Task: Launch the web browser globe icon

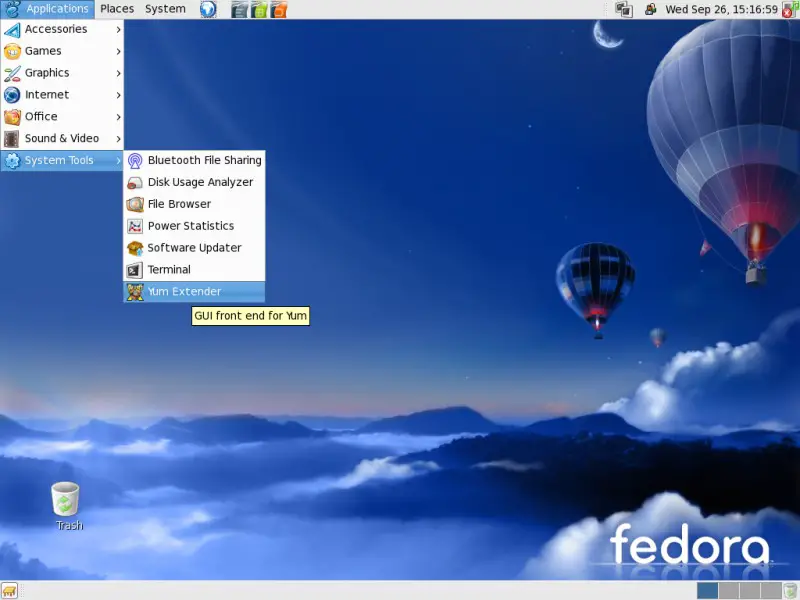Action: (208, 9)
